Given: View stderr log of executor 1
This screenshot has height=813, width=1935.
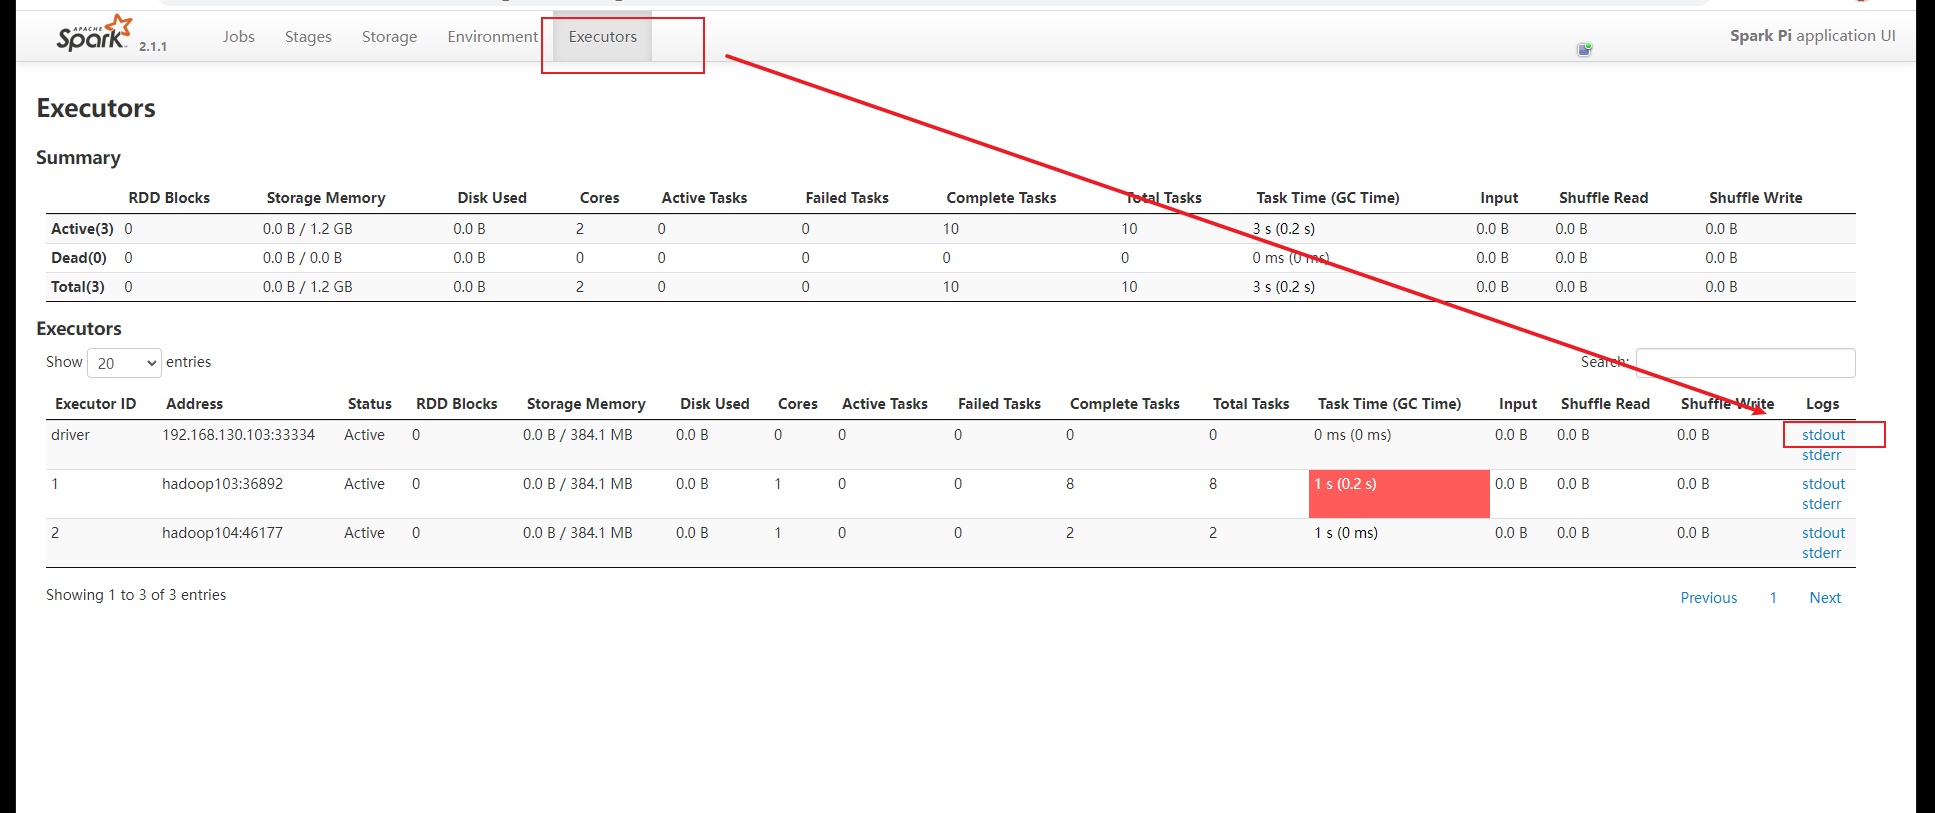Looking at the screenshot, I should coord(1821,504).
